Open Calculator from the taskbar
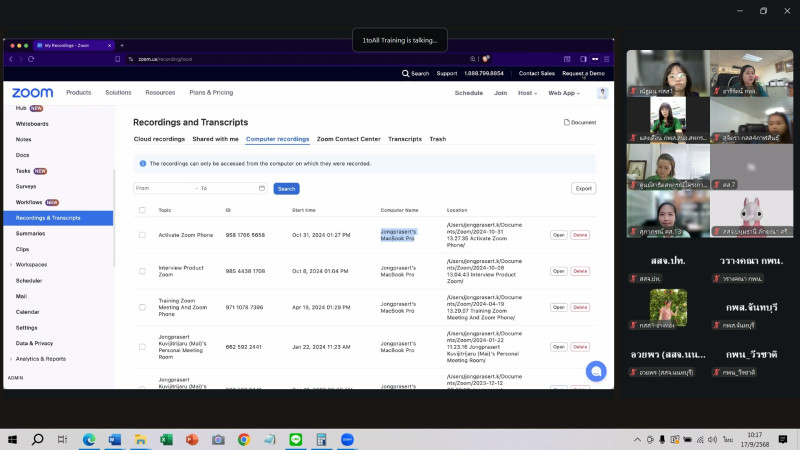 click(x=321, y=439)
